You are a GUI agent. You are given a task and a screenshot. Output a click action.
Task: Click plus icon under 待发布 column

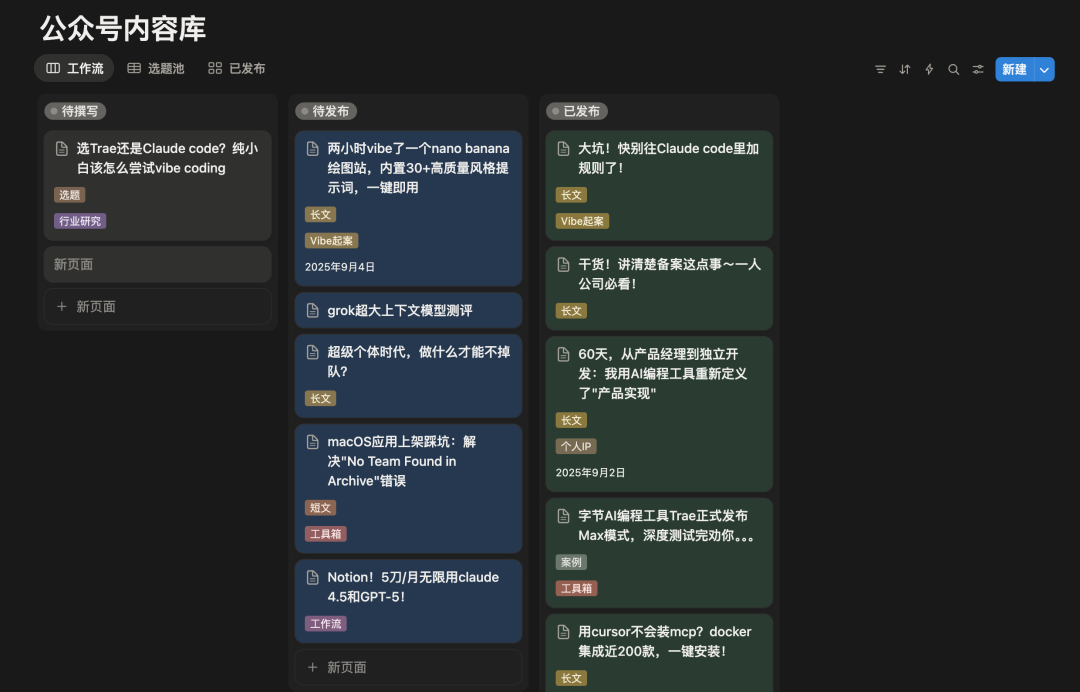(x=313, y=667)
